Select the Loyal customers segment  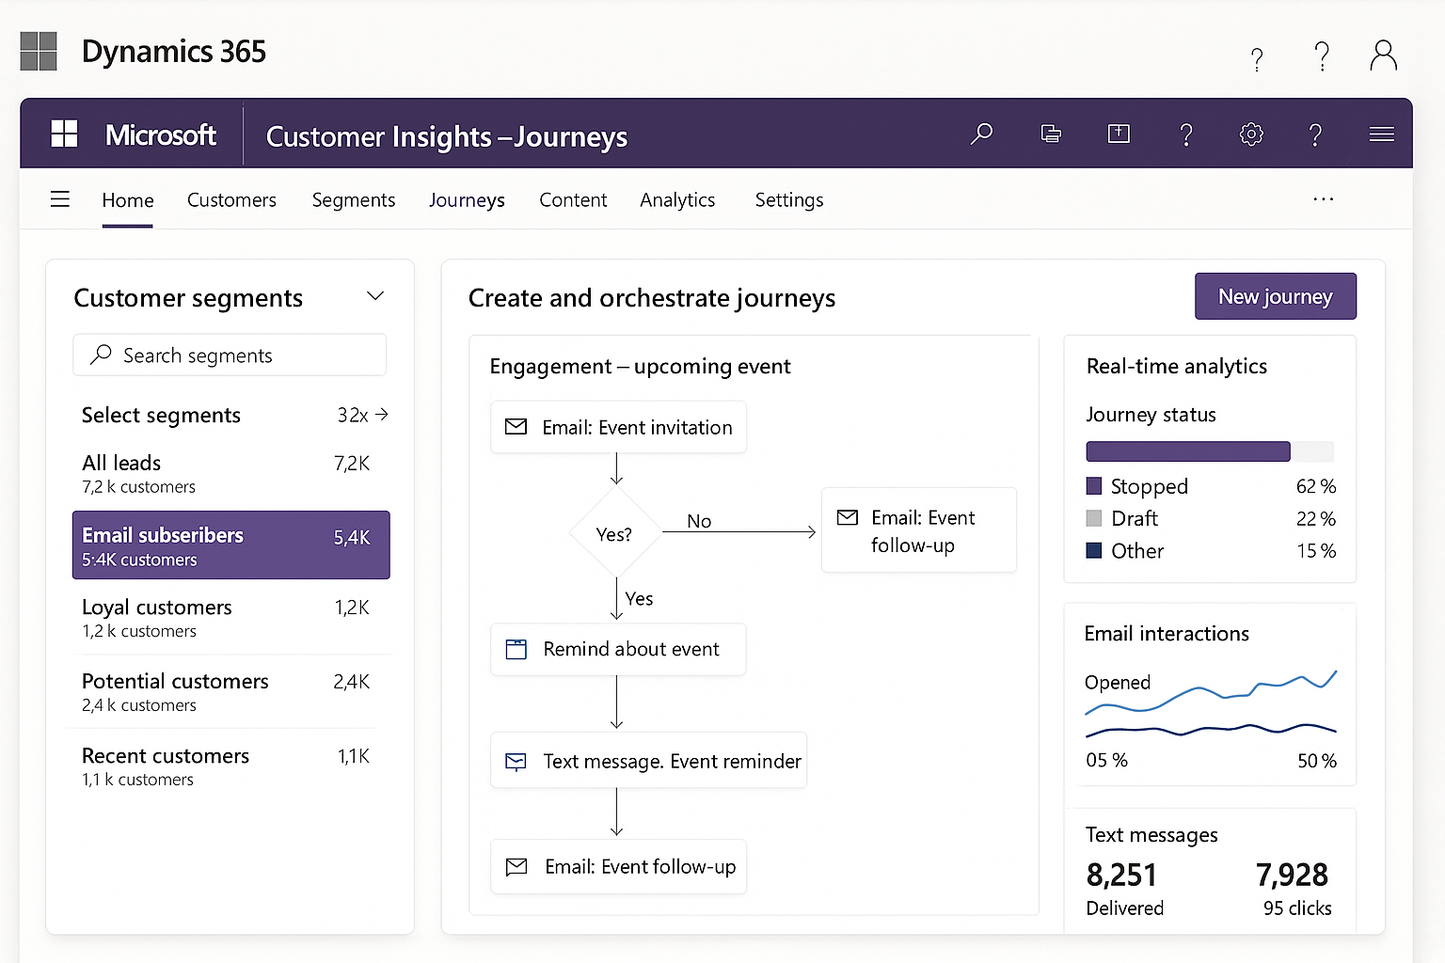click(230, 617)
